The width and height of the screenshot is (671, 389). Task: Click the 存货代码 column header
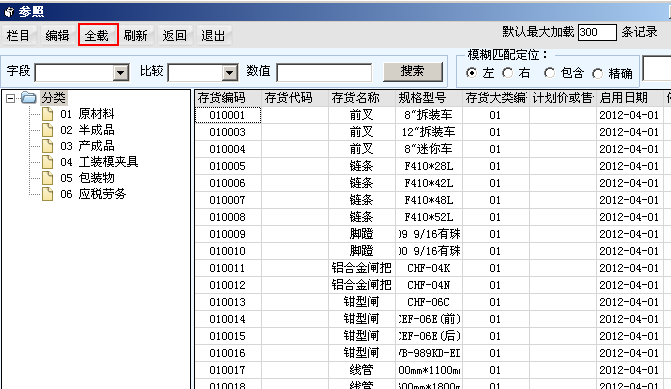[x=295, y=98]
